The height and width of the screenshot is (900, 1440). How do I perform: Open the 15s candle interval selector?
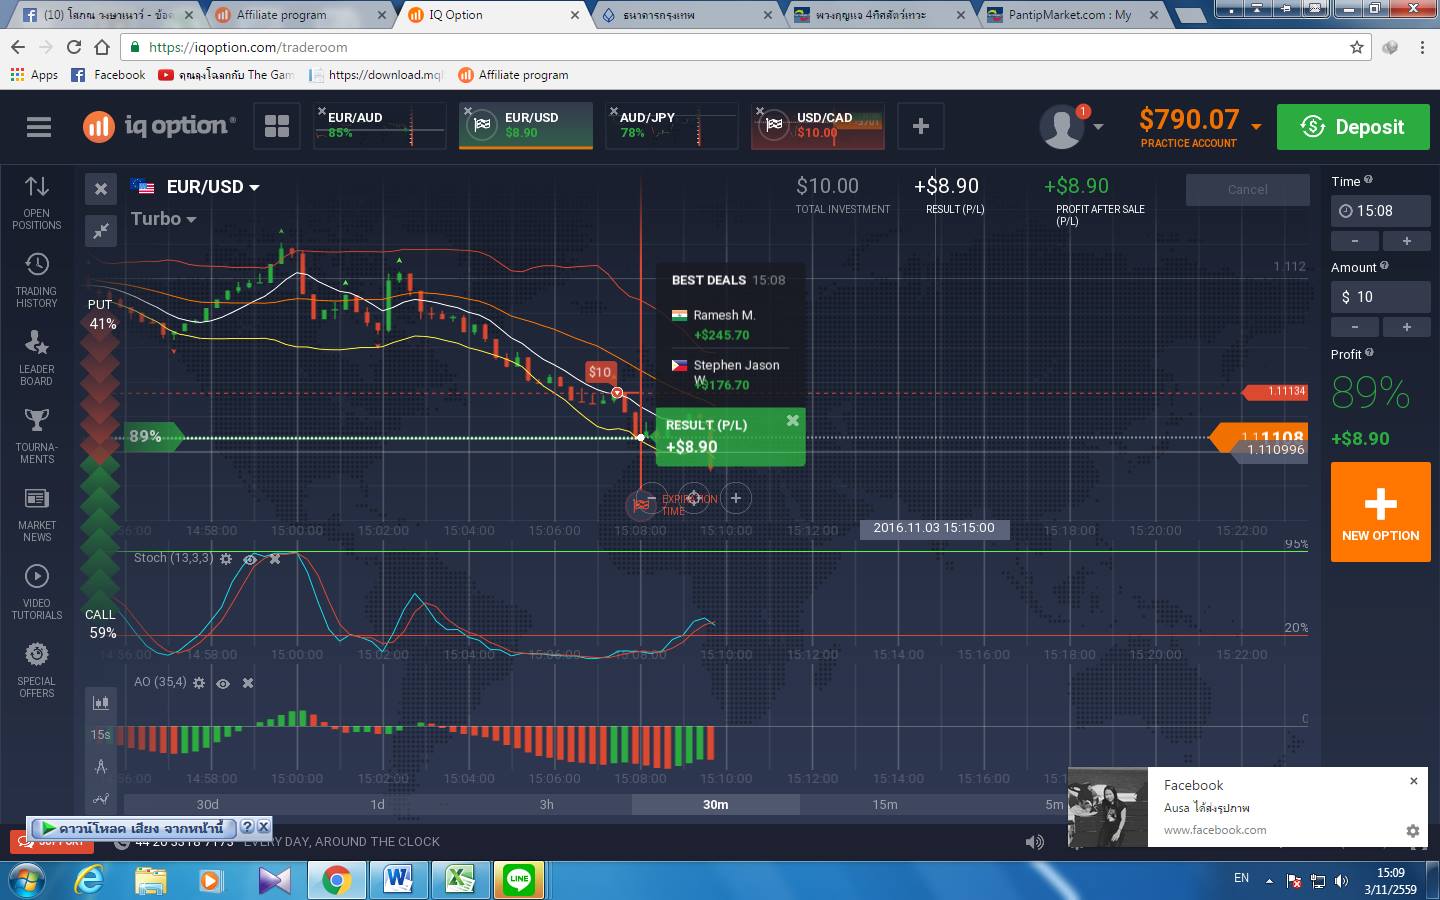tap(101, 735)
